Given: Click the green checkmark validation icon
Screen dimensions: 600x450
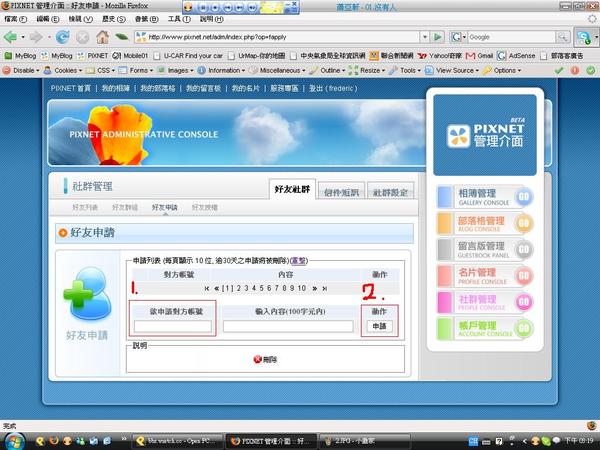Looking at the screenshot, I should [x=559, y=70].
